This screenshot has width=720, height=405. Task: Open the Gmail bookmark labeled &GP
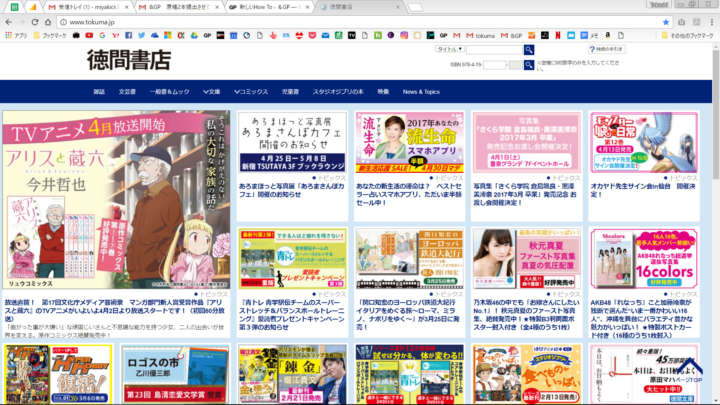511,35
